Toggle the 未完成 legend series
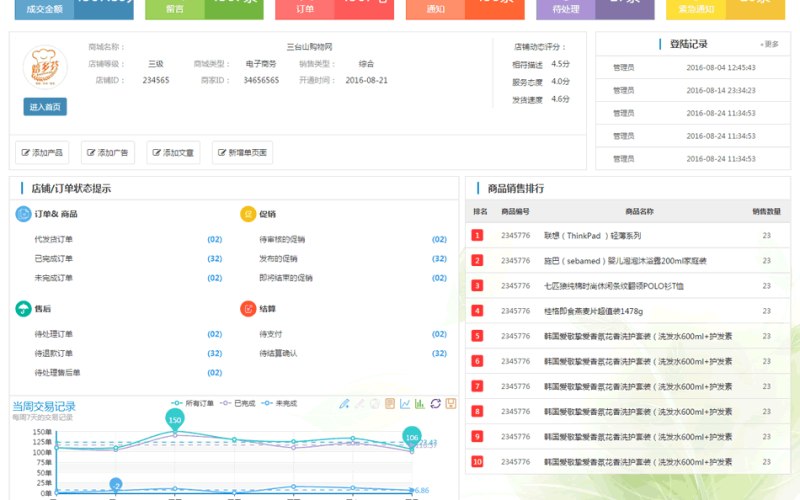 tap(280, 403)
